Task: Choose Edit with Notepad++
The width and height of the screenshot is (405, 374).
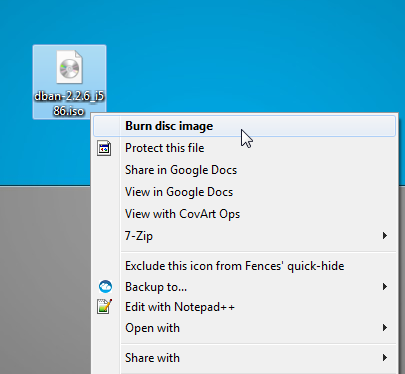Action: pyautogui.click(x=244, y=307)
